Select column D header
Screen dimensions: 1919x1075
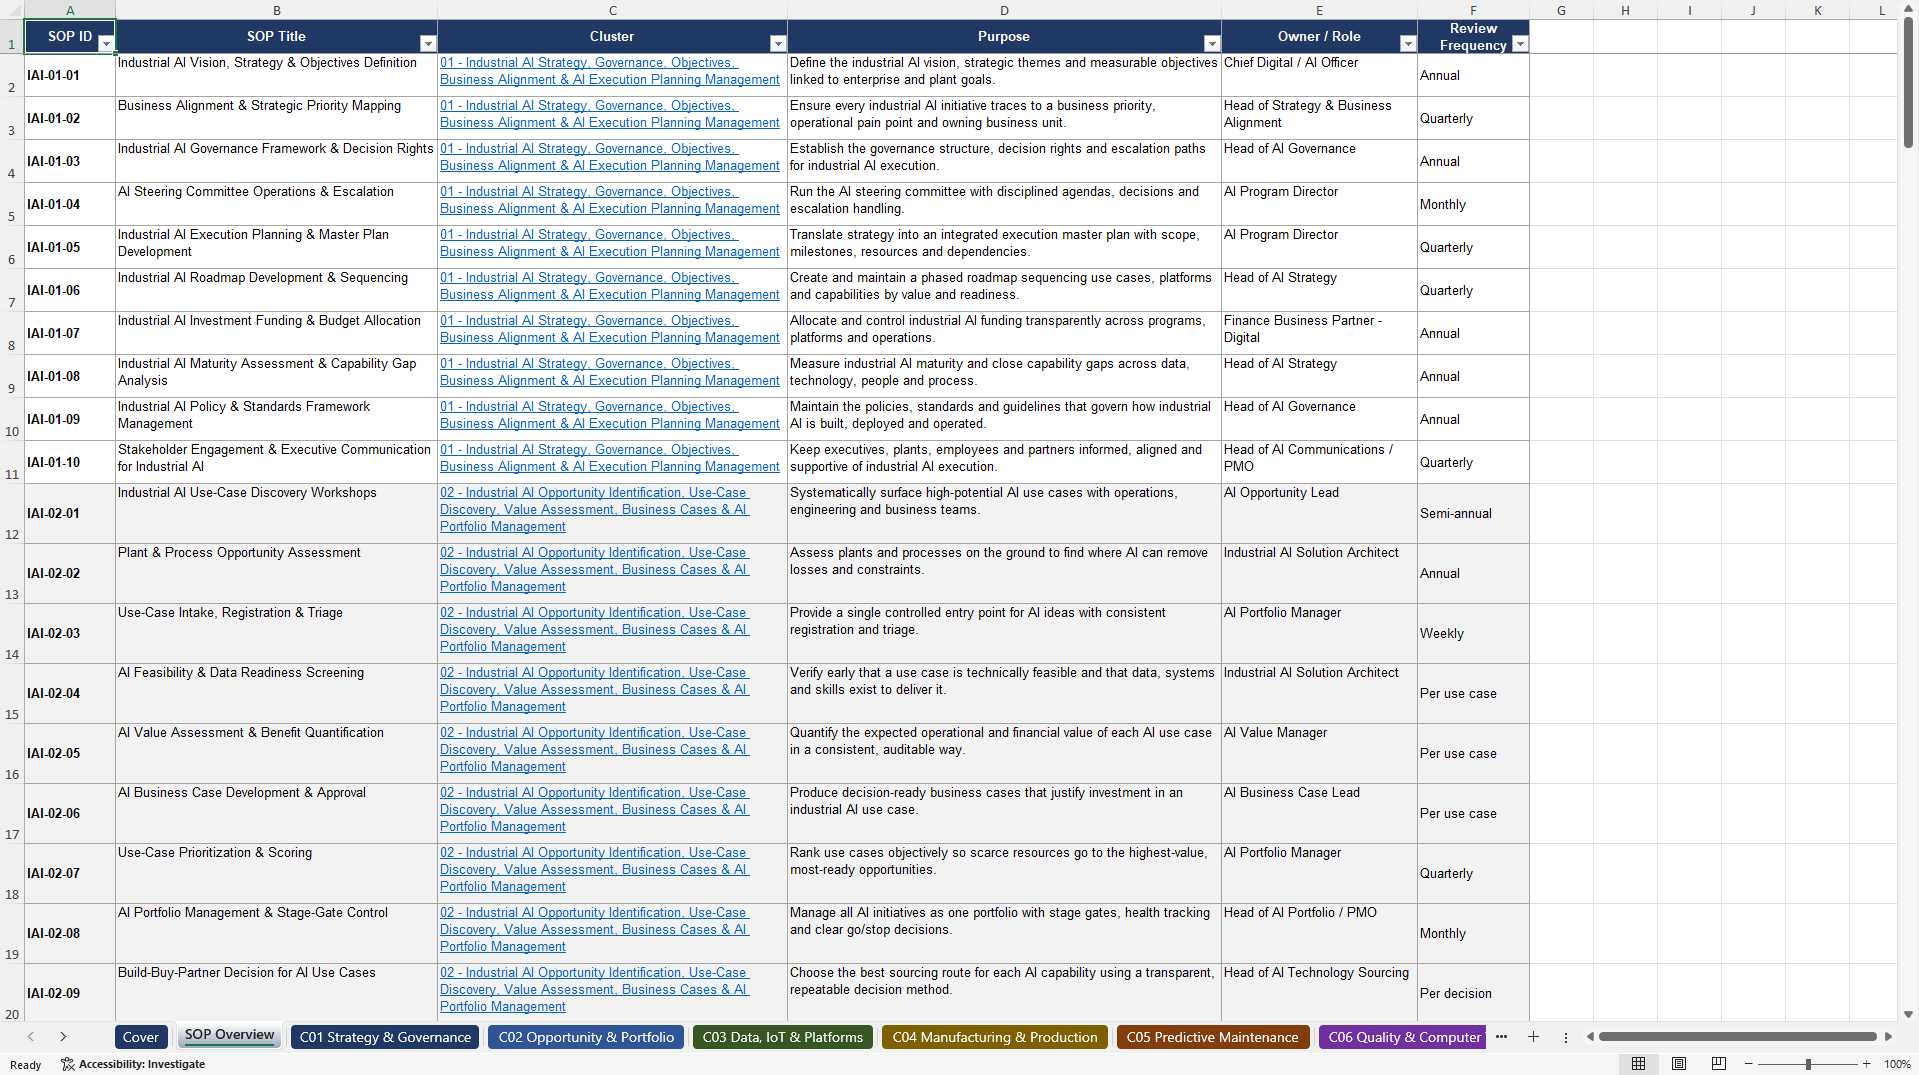[1004, 10]
